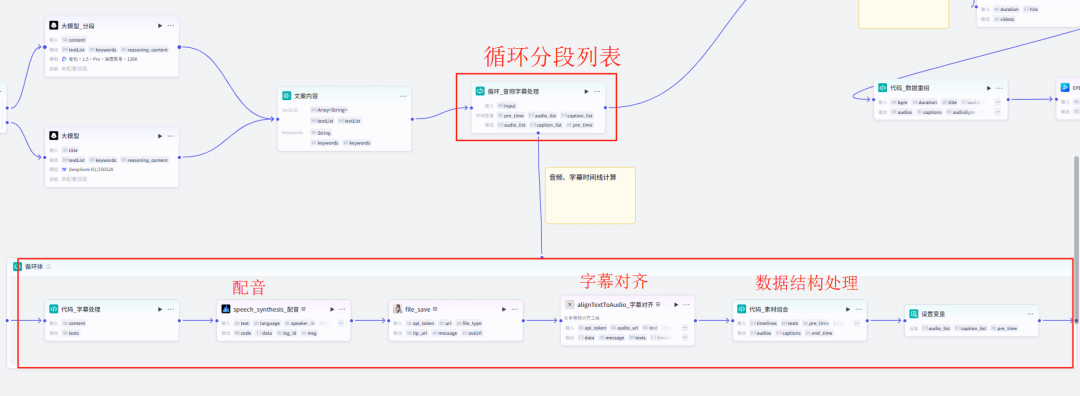The height and width of the screenshot is (396, 1080).
Task: Run the 循环_音频字幕处理 loop node
Action: (586, 91)
